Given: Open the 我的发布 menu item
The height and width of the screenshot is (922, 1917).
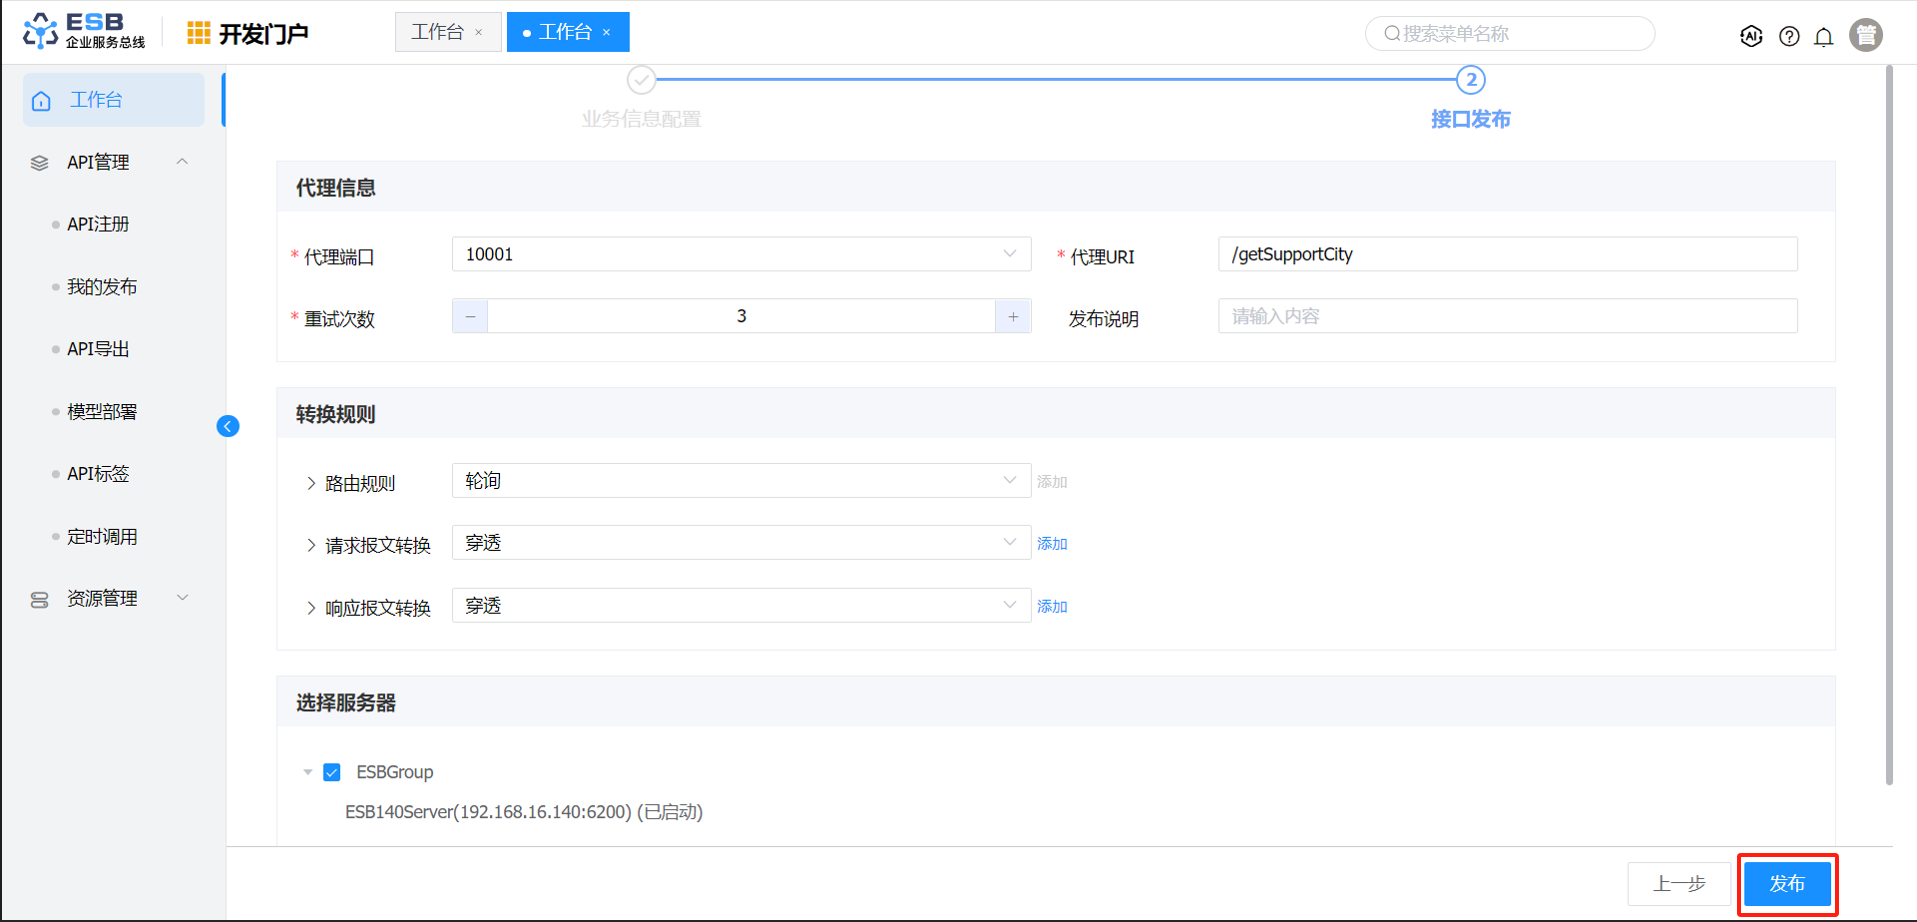Looking at the screenshot, I should click(x=102, y=287).
